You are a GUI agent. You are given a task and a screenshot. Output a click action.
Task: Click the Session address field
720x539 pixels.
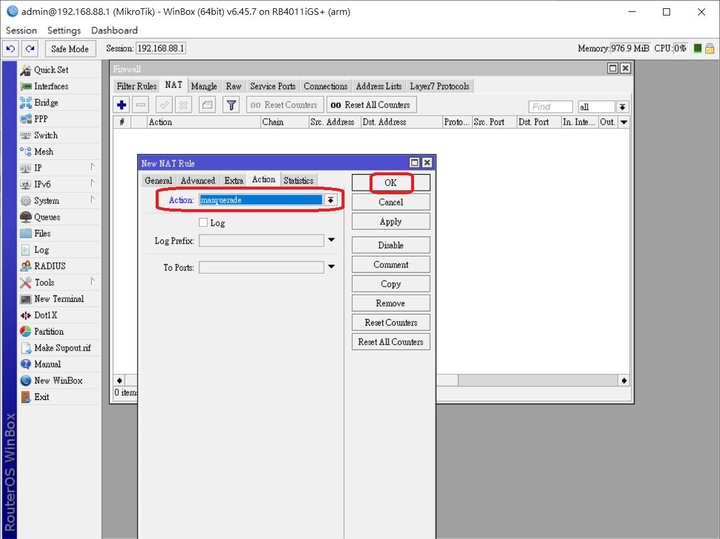coord(161,48)
